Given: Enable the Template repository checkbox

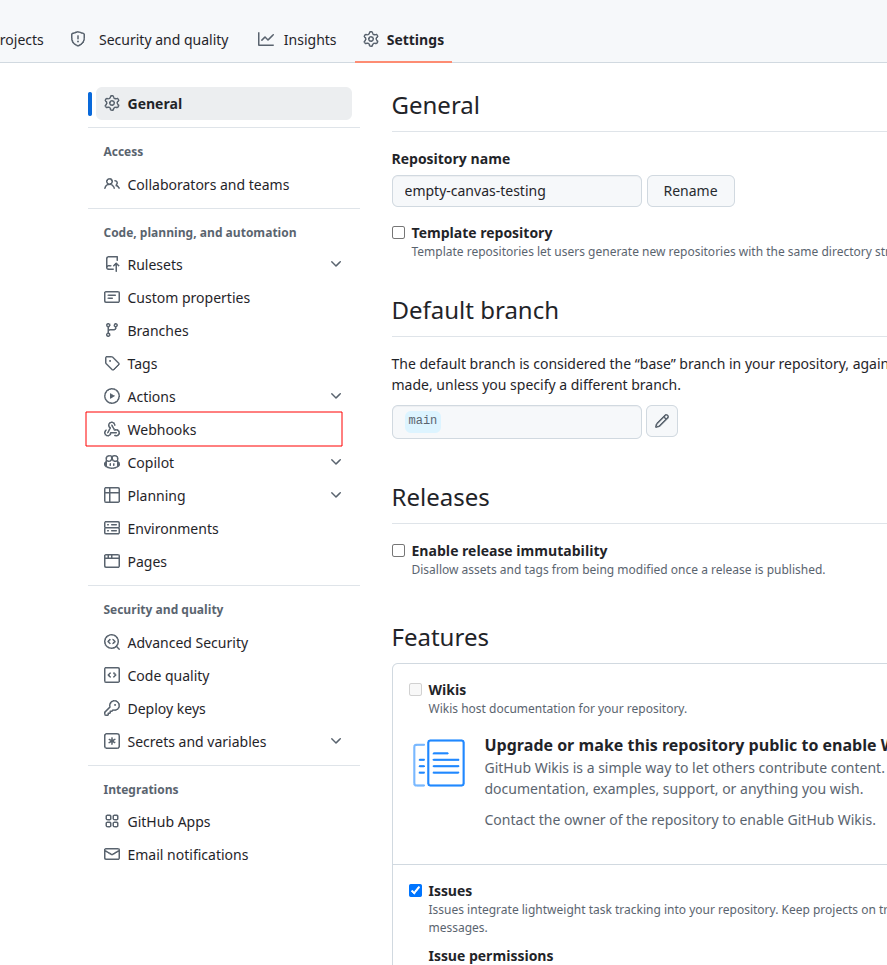Looking at the screenshot, I should (398, 233).
